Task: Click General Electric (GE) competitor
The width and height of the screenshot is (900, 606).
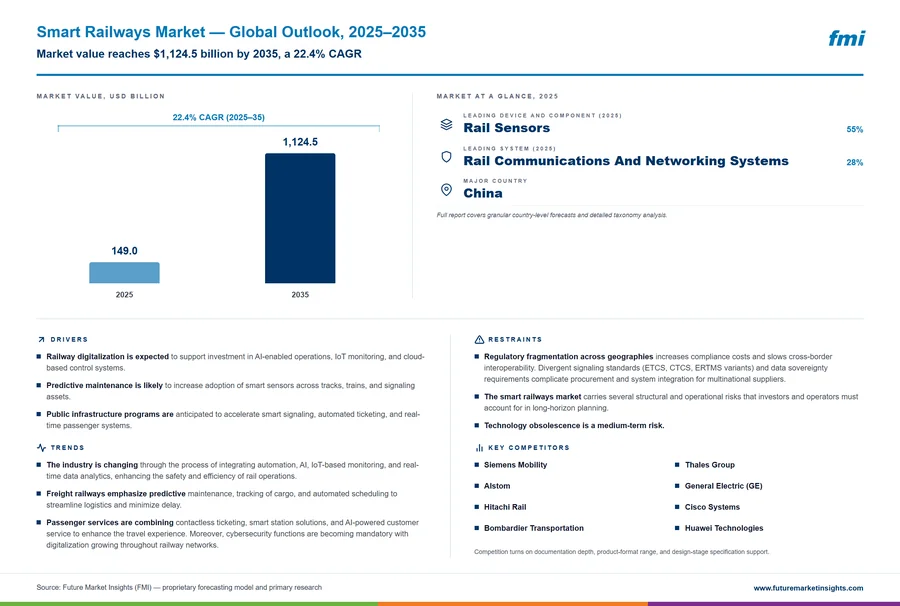Action: [723, 486]
